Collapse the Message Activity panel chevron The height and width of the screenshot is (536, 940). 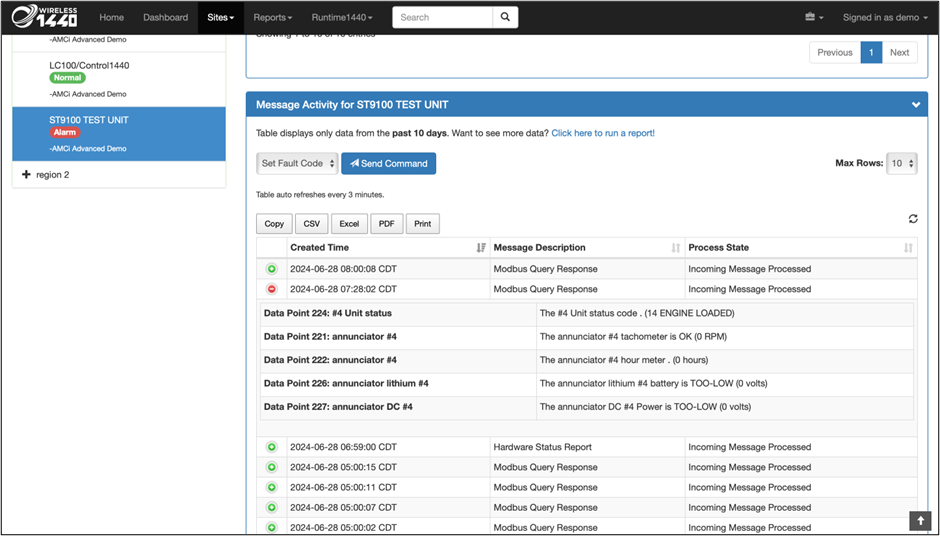tap(915, 105)
